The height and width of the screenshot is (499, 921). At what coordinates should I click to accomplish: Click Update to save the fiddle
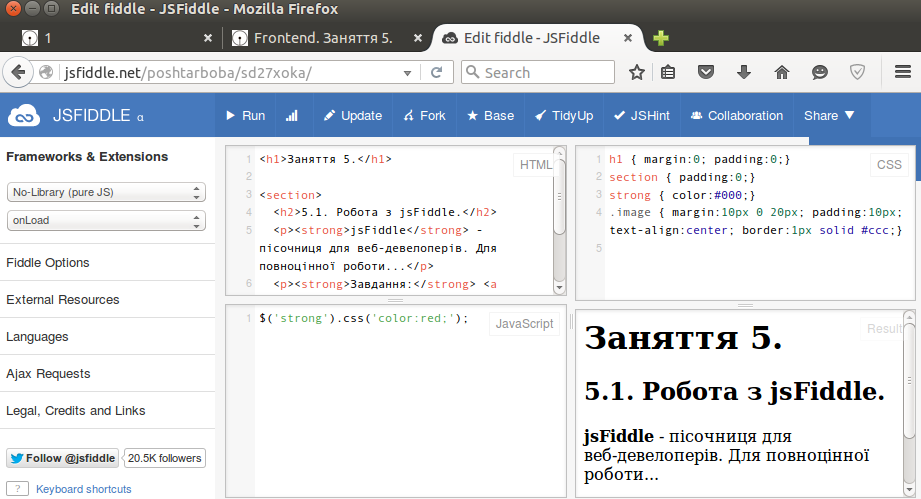[x=353, y=116]
